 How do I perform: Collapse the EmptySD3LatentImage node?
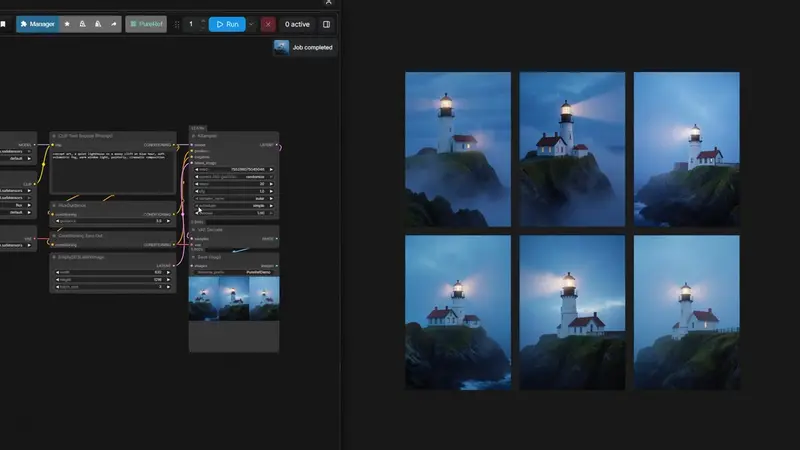pos(54,257)
